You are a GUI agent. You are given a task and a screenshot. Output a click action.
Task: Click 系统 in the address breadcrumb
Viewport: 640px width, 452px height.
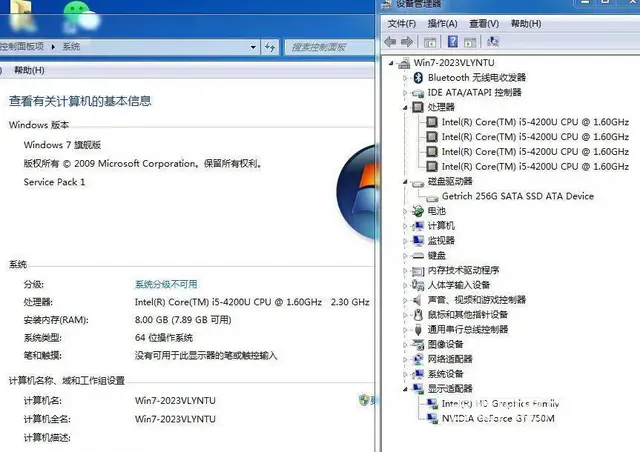pos(71,47)
